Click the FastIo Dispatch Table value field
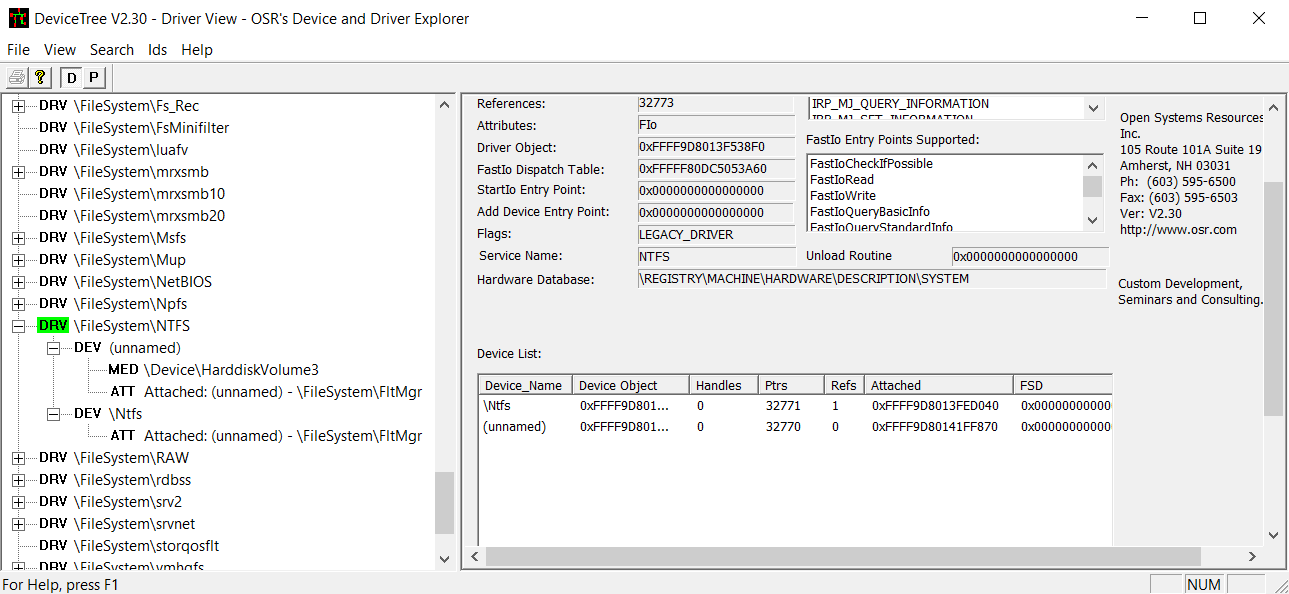 [x=716, y=170]
